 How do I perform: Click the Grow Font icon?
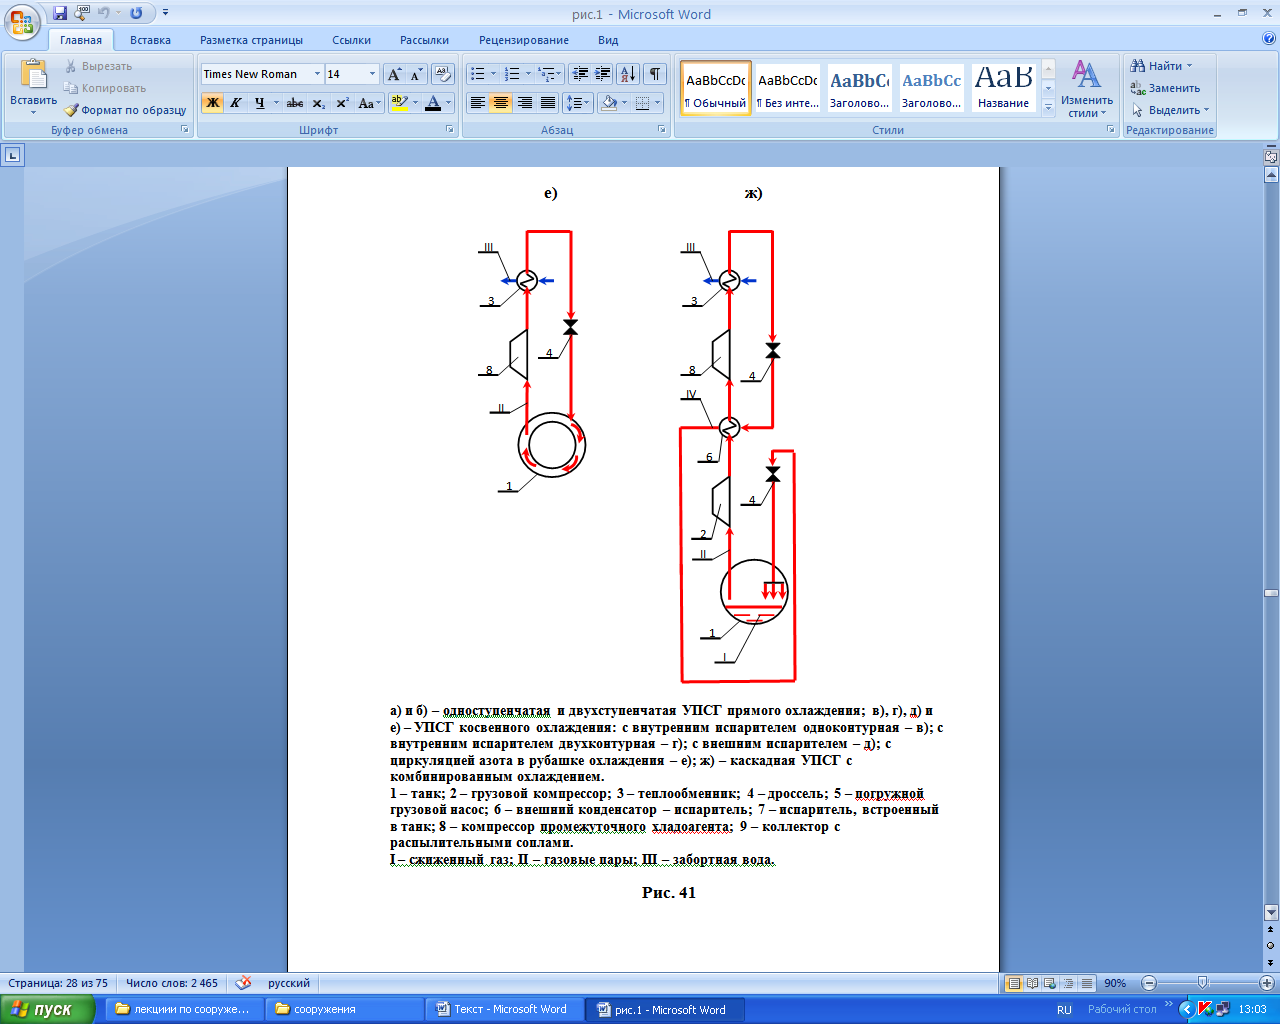tap(394, 74)
